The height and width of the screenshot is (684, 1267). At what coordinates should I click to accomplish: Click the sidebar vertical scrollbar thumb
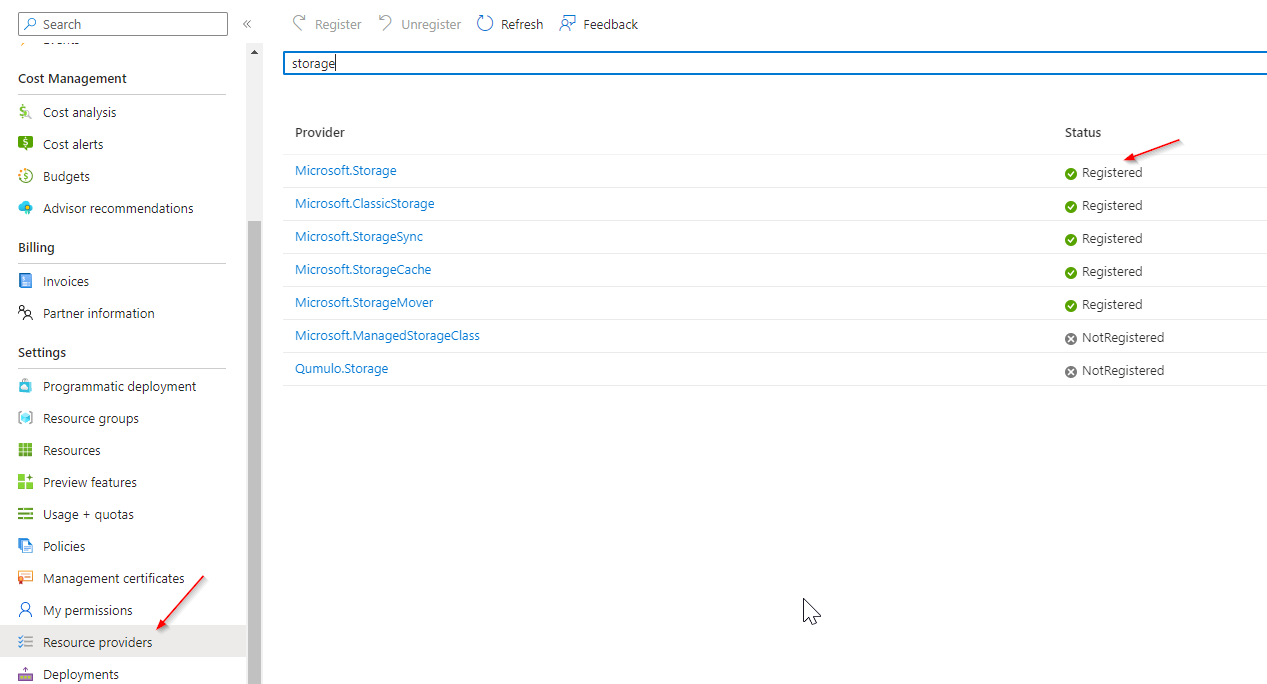point(254,452)
